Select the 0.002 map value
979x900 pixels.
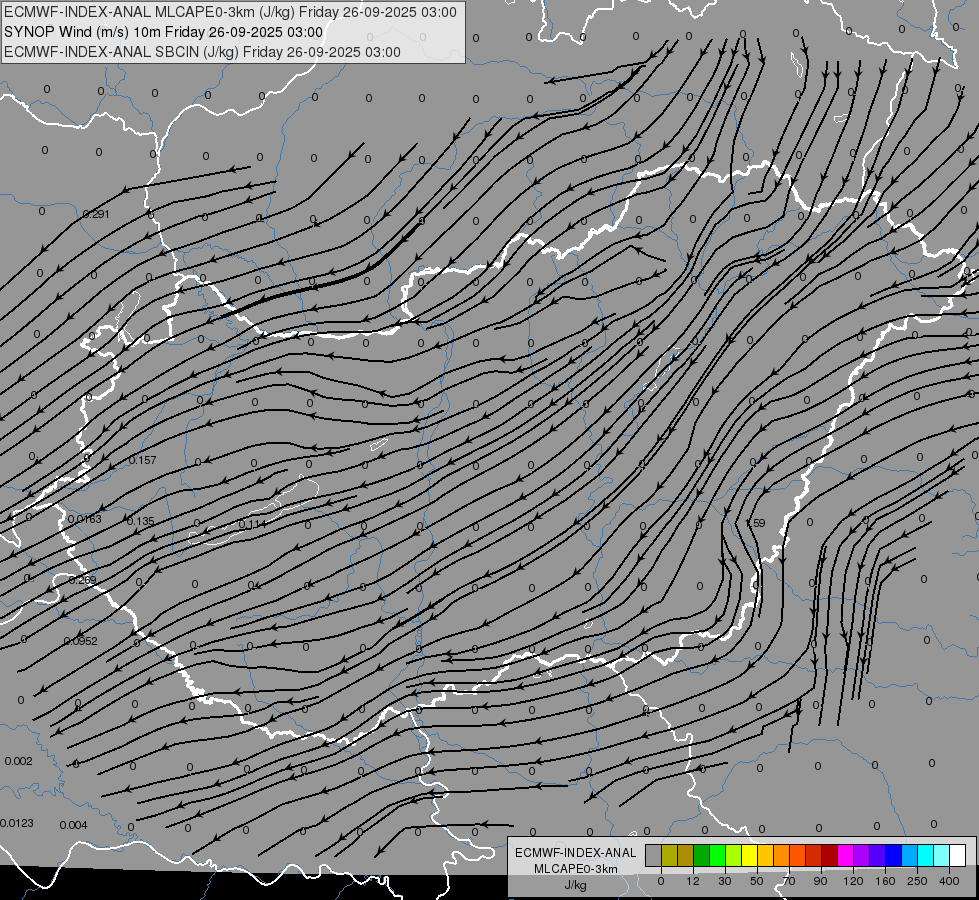[x=18, y=761]
